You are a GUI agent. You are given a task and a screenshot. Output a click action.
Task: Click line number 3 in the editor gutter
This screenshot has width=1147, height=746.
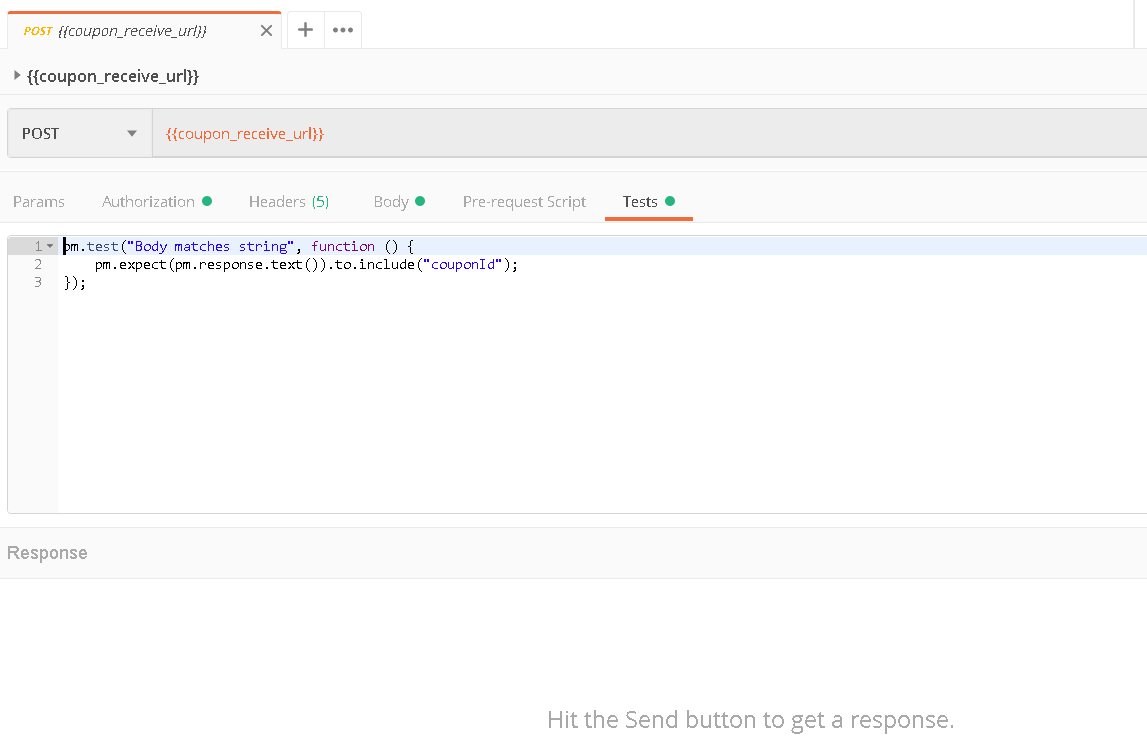point(38,282)
